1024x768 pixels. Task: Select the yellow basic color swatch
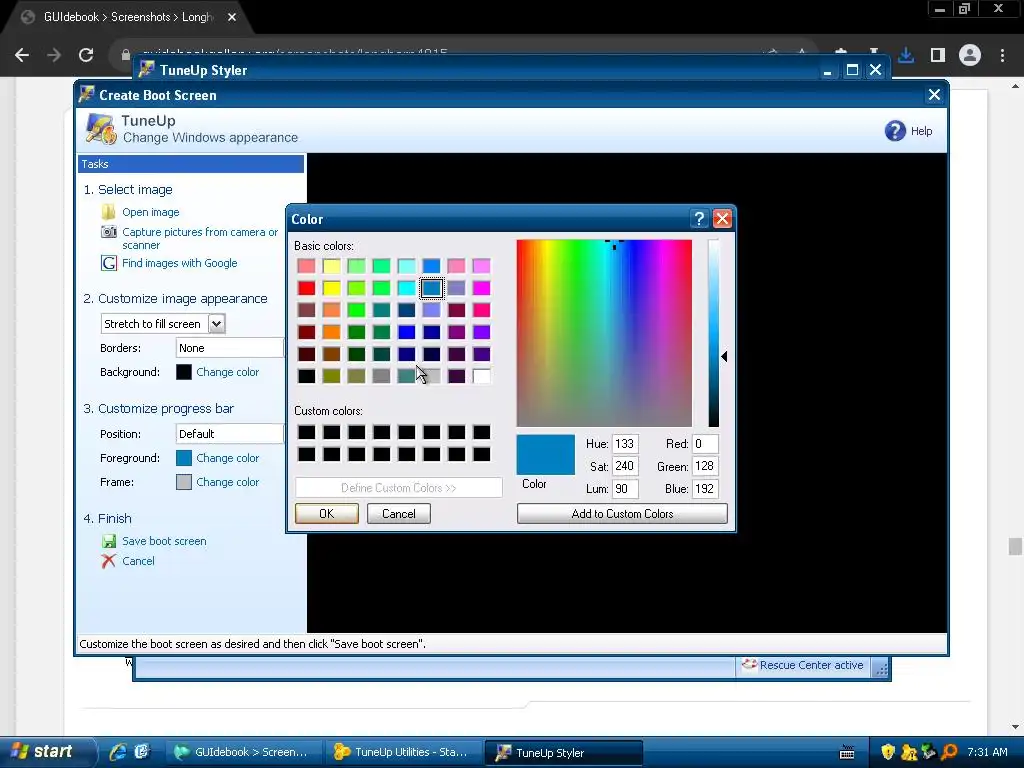(331, 288)
